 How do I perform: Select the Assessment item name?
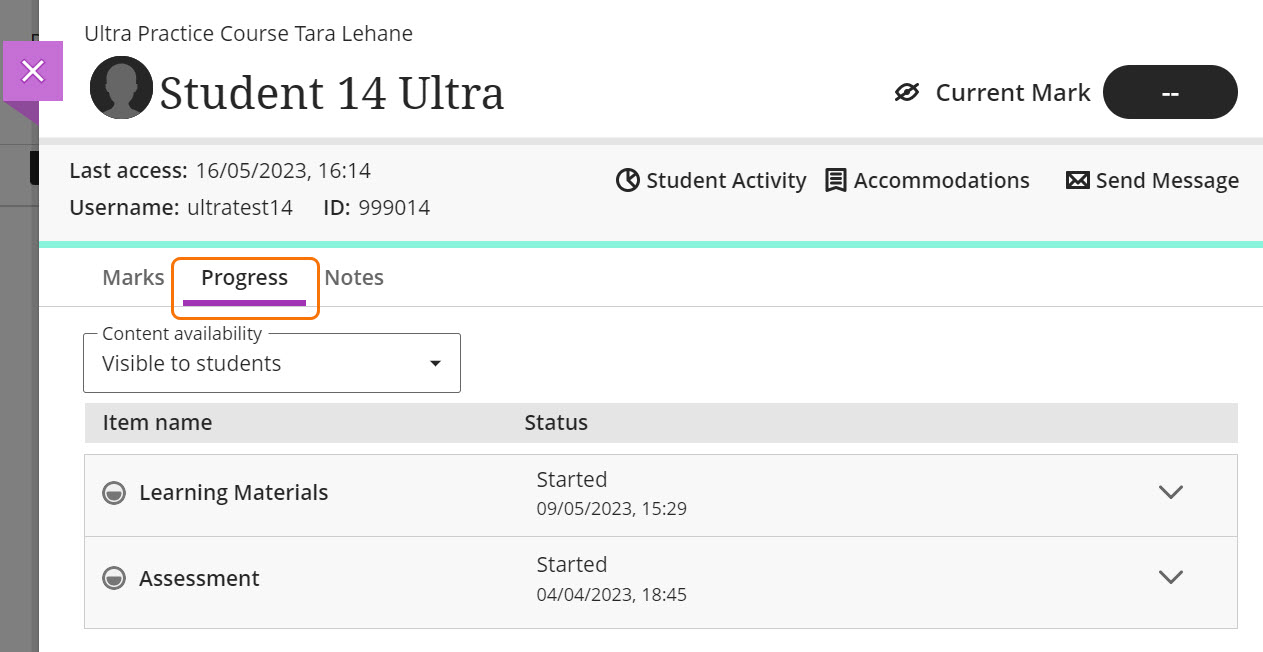199,579
